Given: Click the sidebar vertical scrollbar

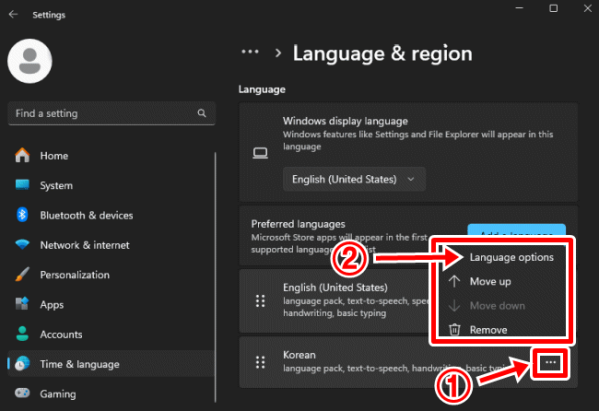Looking at the screenshot, I should point(215,277).
